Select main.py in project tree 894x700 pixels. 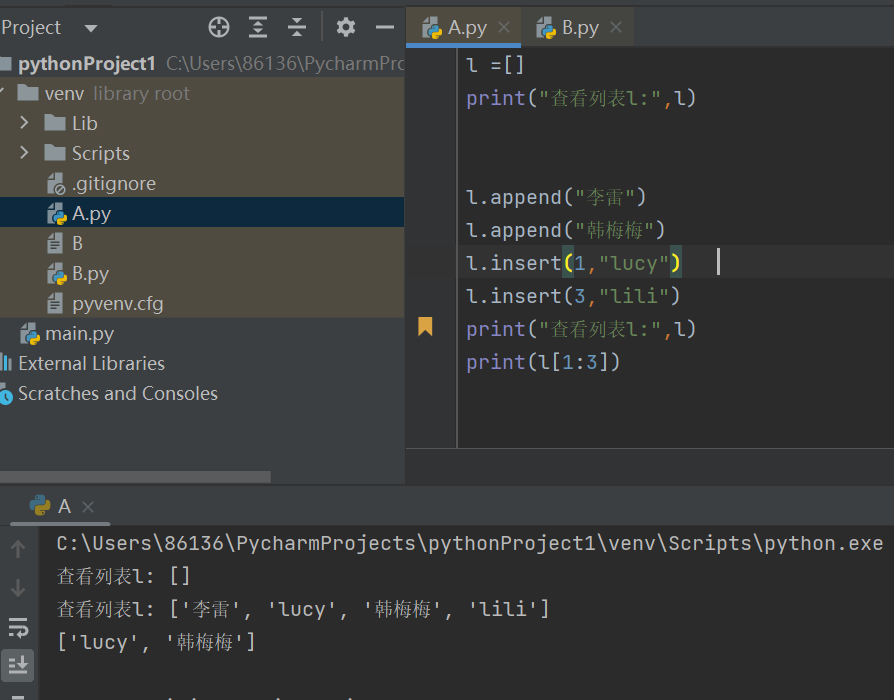[x=79, y=333]
